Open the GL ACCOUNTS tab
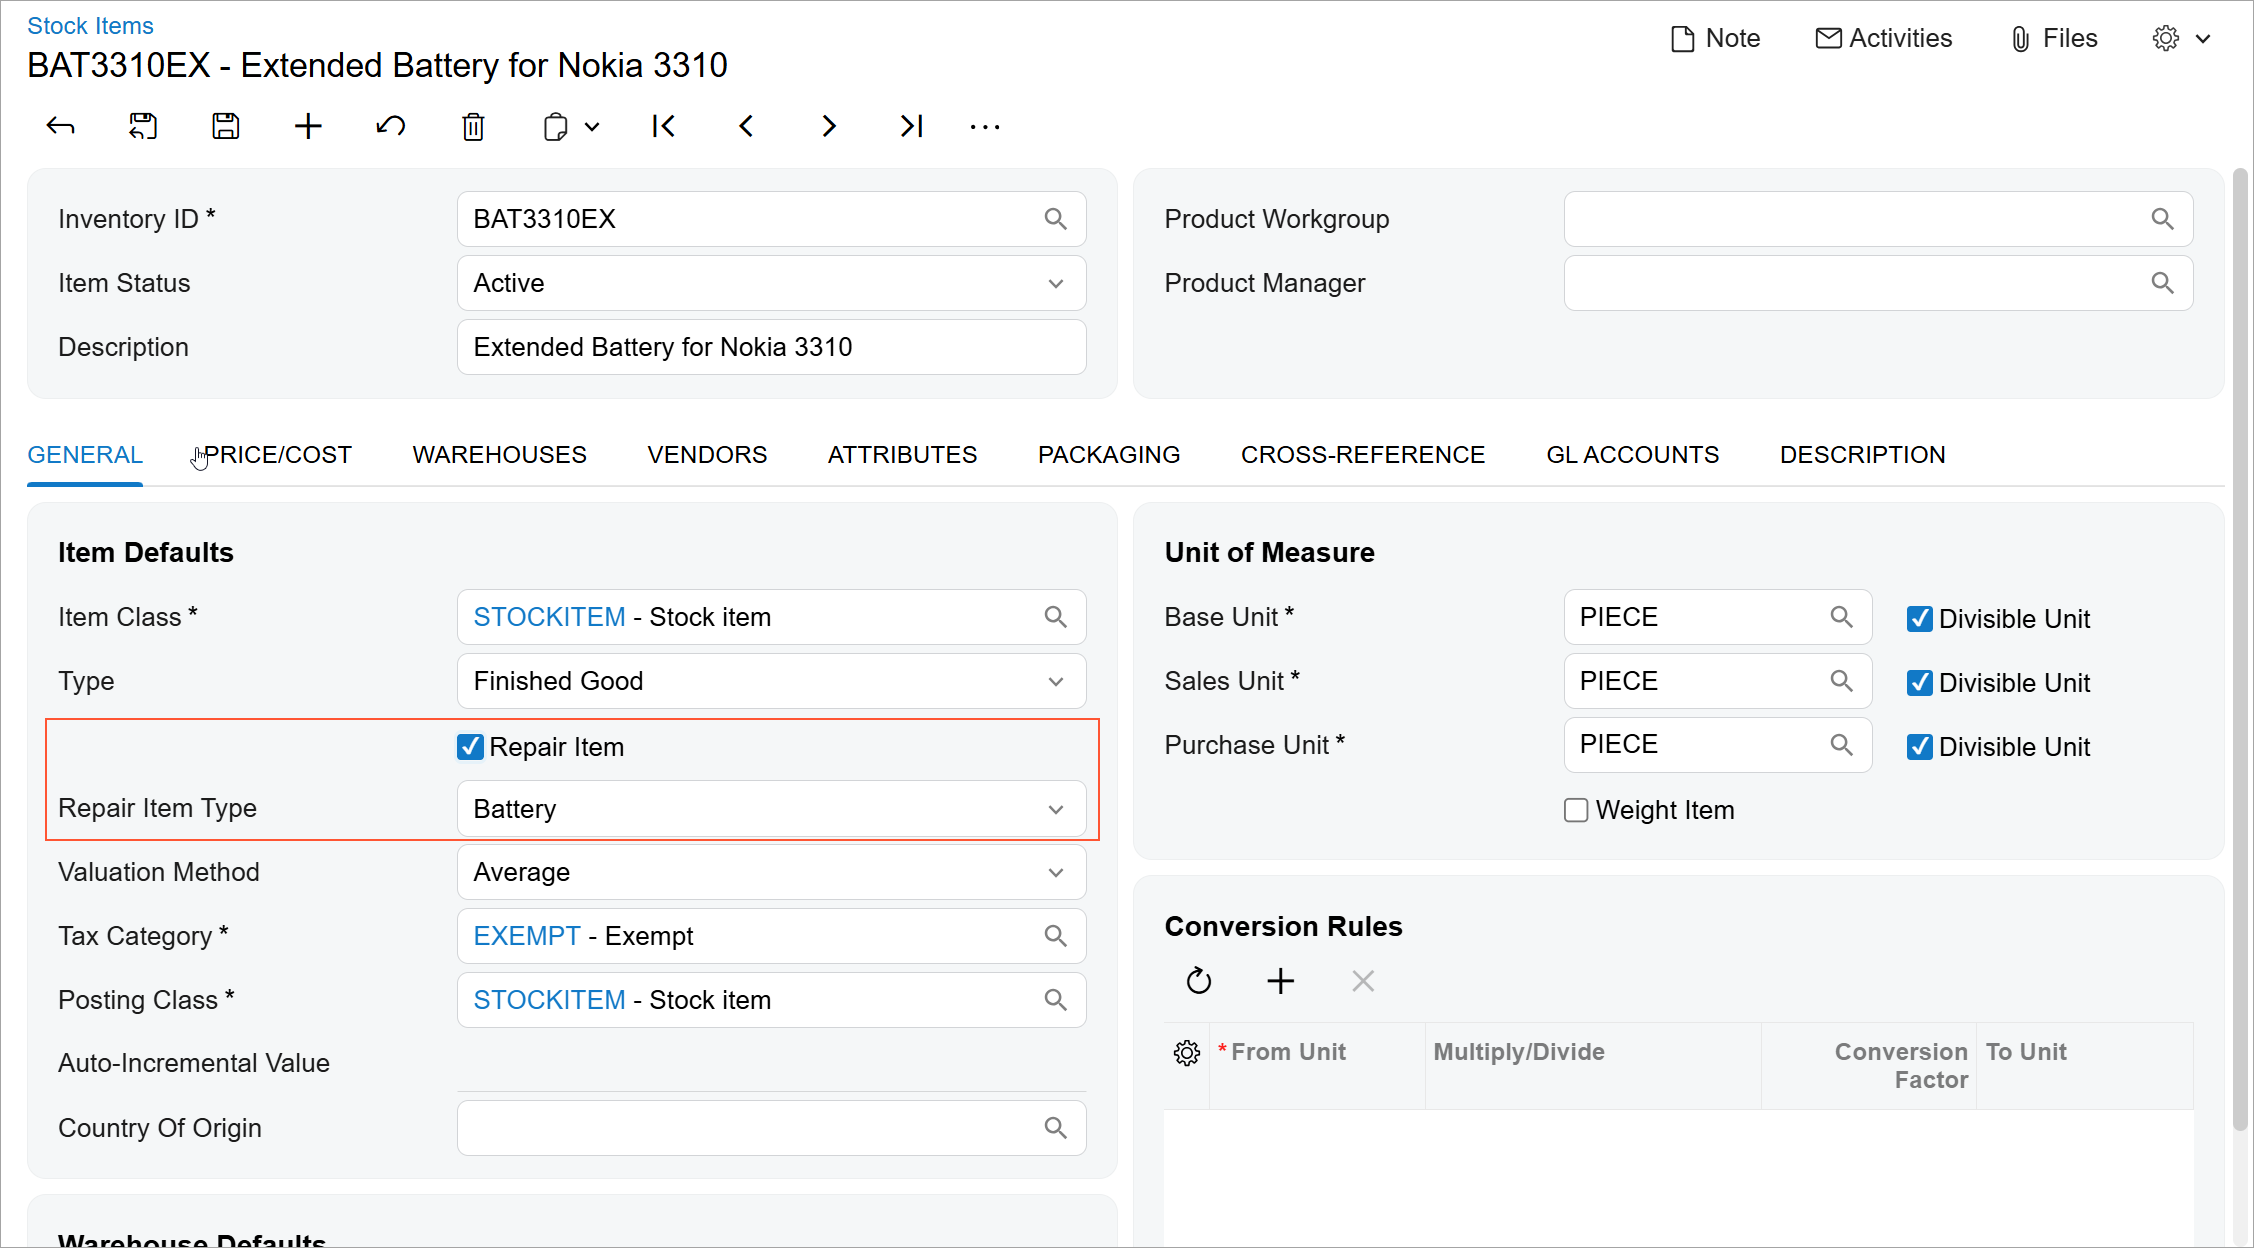Screen dimensions: 2254x1248 [1632, 455]
